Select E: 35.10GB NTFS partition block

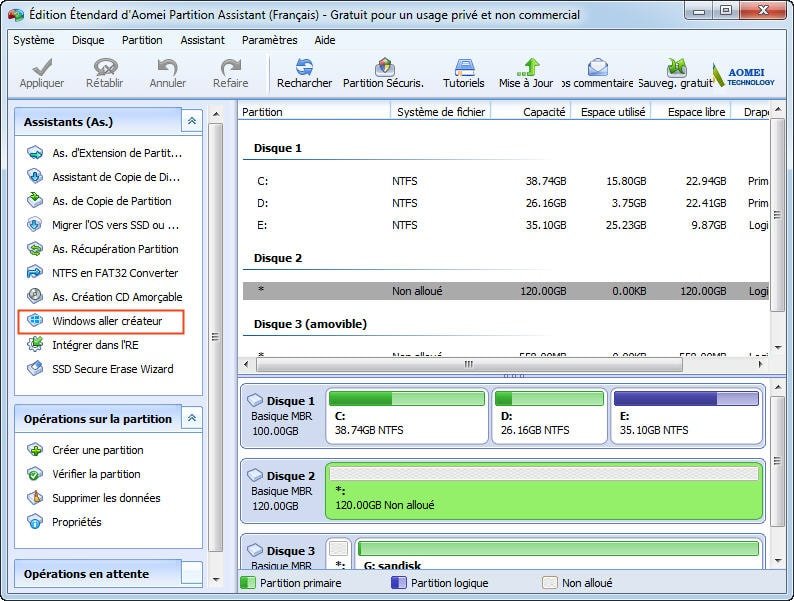click(687, 416)
